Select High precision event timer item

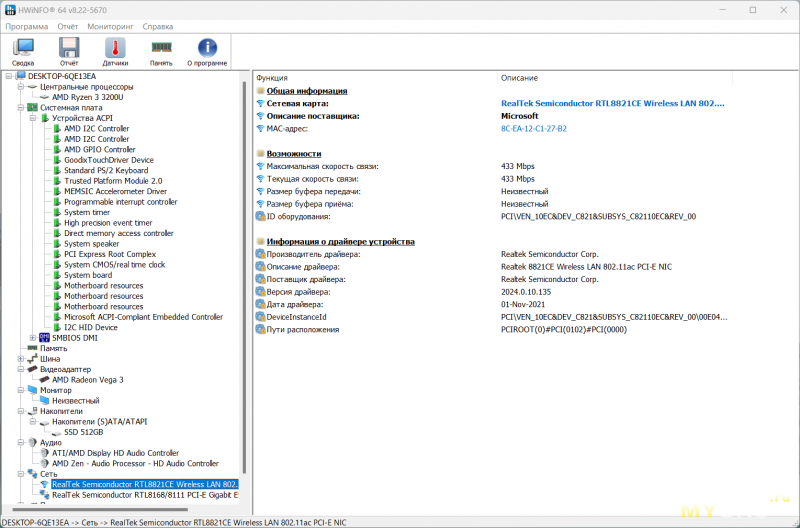point(108,223)
